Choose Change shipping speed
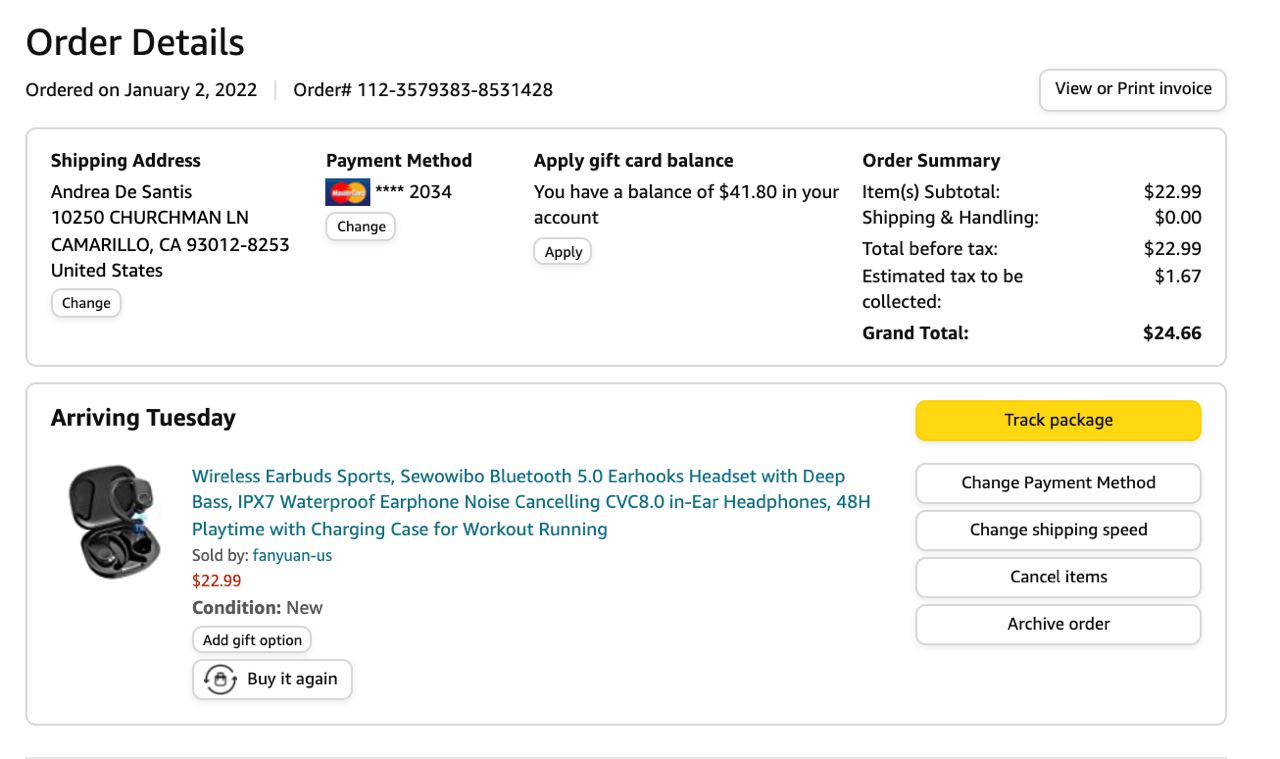Screen dimensions: 1280x759 1058,530
